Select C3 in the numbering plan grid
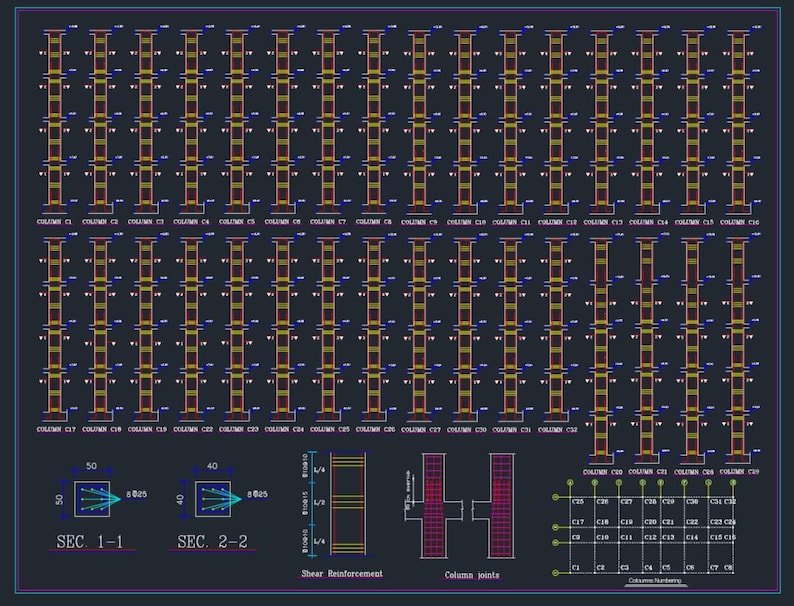The width and height of the screenshot is (794, 606). point(624,568)
